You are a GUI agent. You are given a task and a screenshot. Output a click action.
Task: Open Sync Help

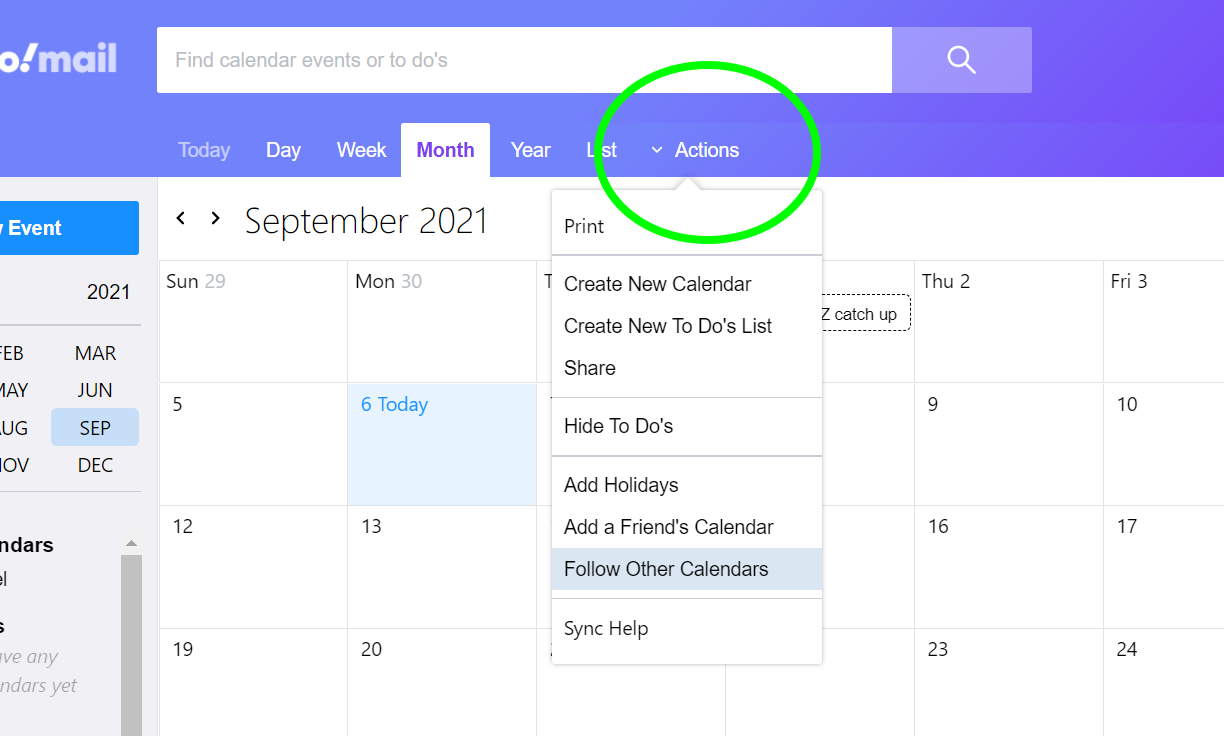point(606,628)
